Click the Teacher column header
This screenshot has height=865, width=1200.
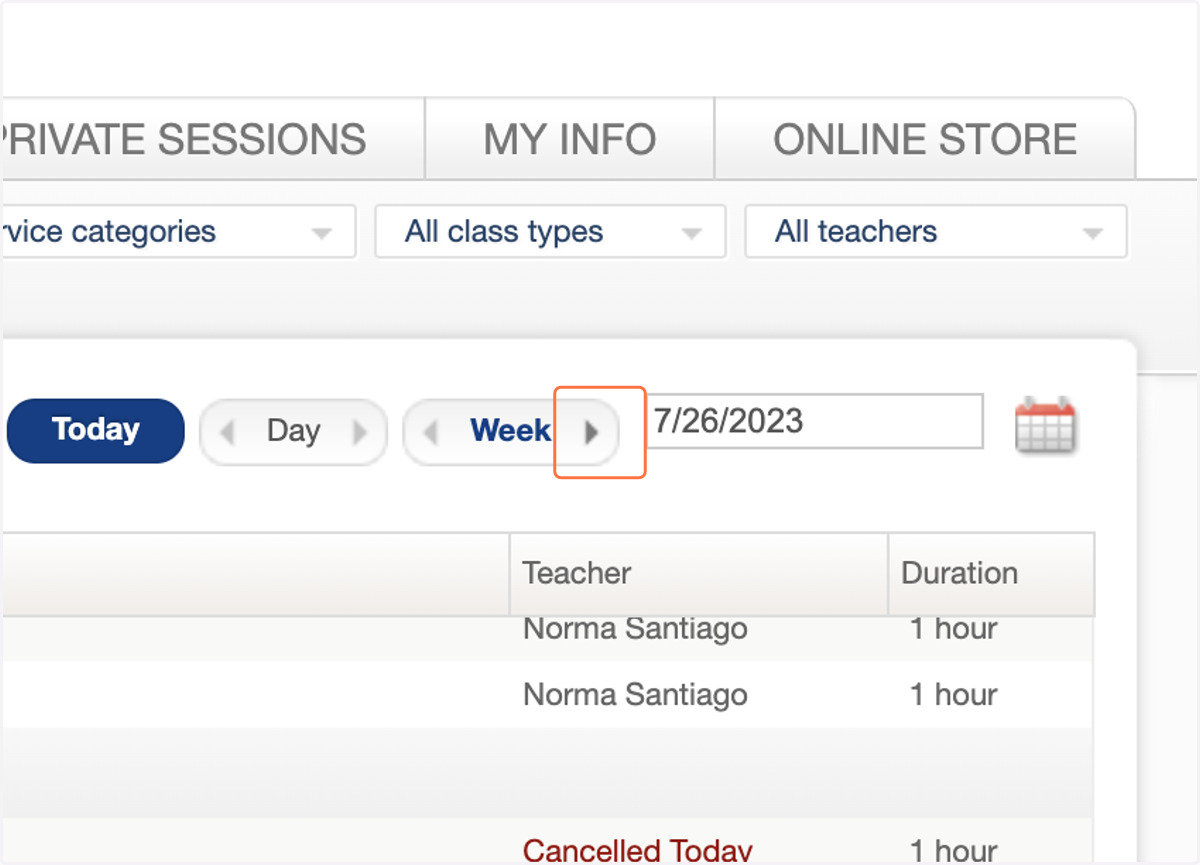click(x=699, y=573)
